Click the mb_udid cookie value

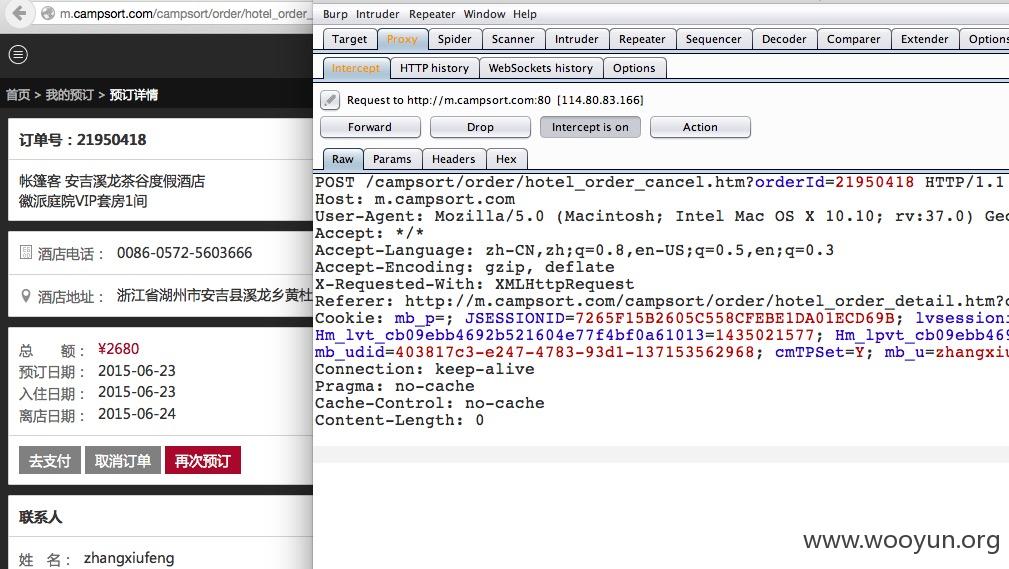[x=574, y=352]
